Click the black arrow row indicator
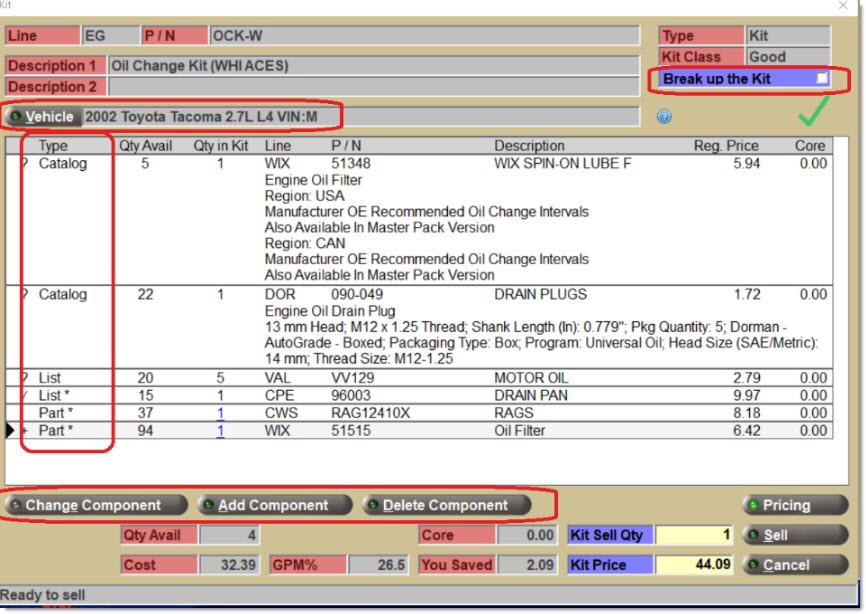 11,431
